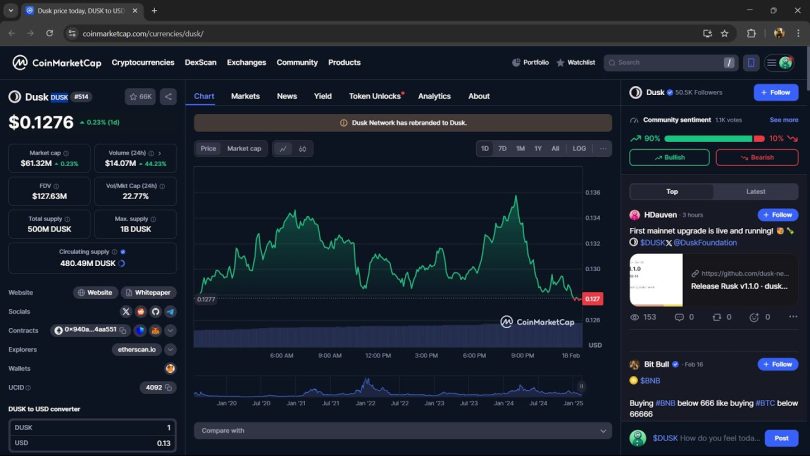Click the blue wallet icon in Contracts row
Image resolution: width=810 pixels, height=456 pixels.
[x=140, y=331]
